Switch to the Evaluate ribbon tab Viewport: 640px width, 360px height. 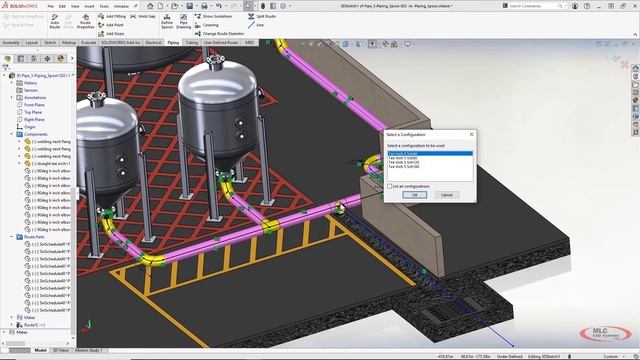[x=89, y=42]
